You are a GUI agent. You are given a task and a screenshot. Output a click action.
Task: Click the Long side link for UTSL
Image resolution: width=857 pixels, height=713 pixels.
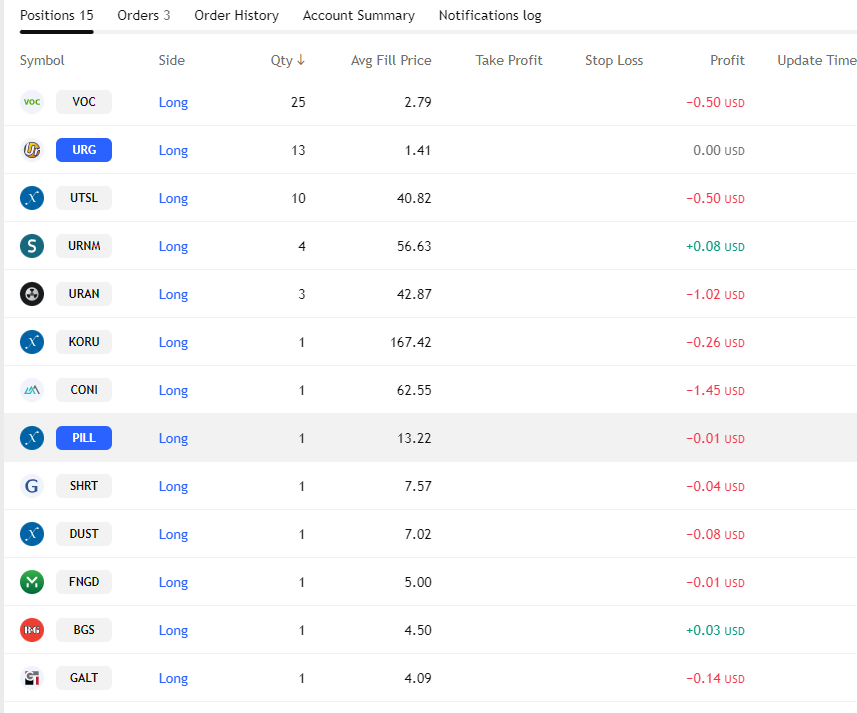(x=173, y=198)
